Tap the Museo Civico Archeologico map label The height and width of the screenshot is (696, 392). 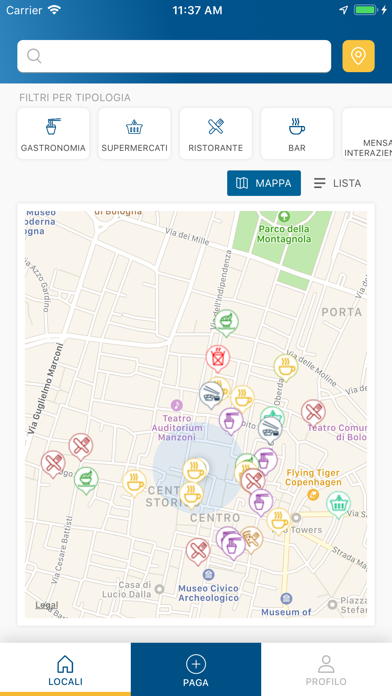coord(209,593)
